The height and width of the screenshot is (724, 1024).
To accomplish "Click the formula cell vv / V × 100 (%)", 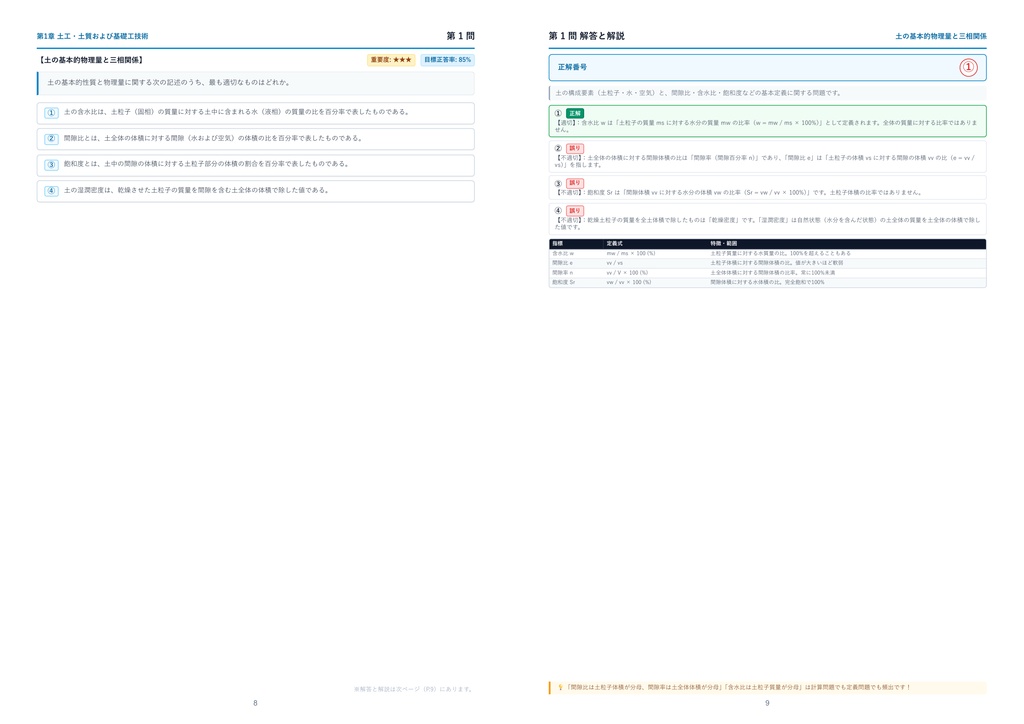I will [x=627, y=273].
